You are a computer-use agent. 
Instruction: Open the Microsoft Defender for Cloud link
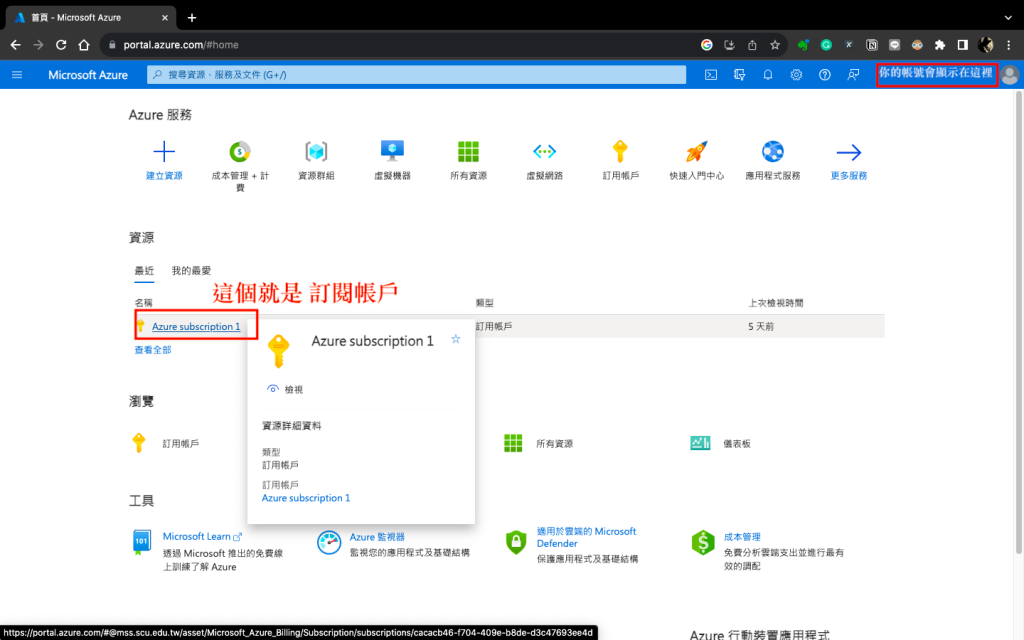point(586,537)
